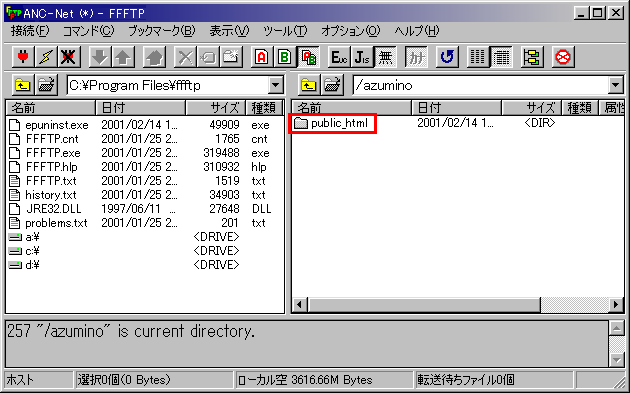Open the 接続(F) menu
The width and height of the screenshot is (630, 393).
(x=30, y=31)
